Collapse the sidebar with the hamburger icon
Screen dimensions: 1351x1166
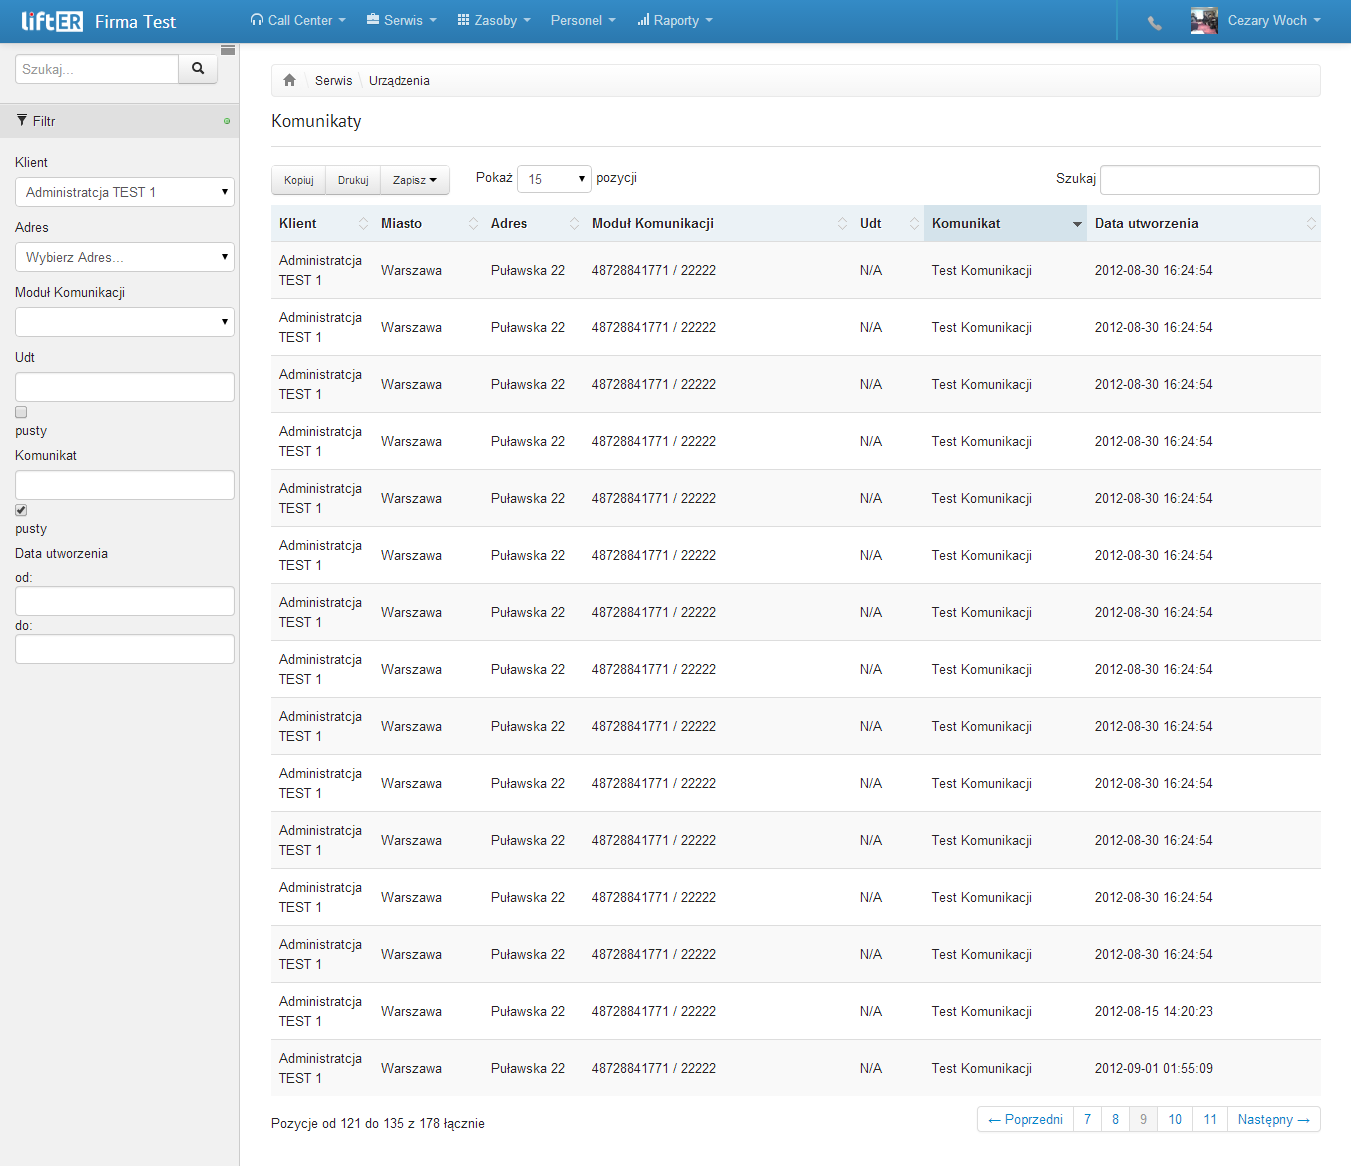(x=228, y=50)
